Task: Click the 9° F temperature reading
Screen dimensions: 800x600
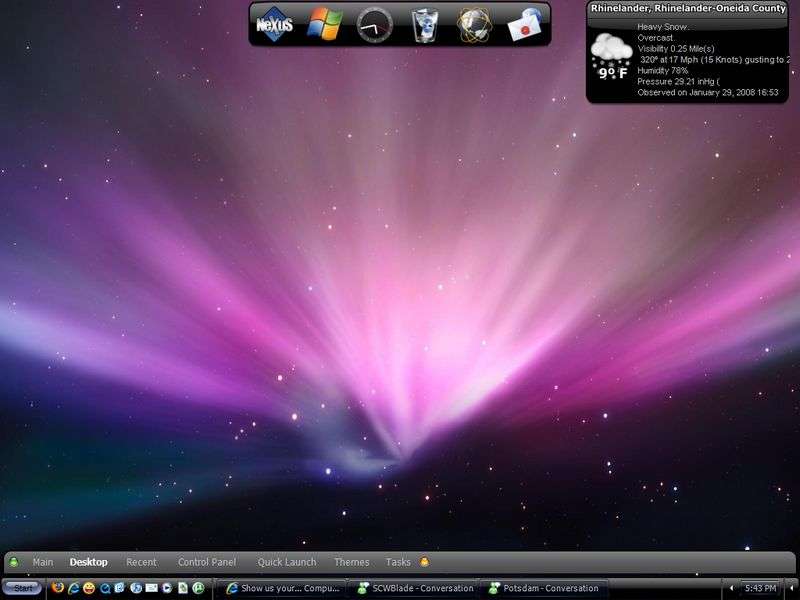Action: [x=613, y=73]
